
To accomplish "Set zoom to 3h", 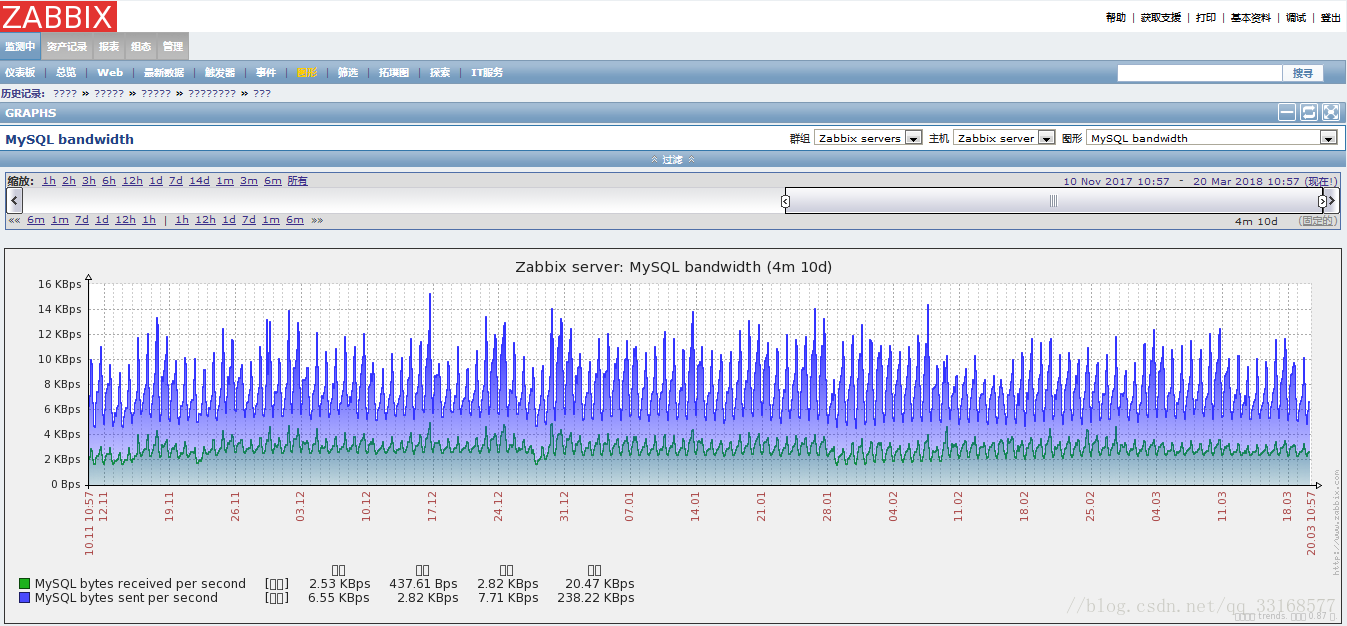I will coord(89,181).
